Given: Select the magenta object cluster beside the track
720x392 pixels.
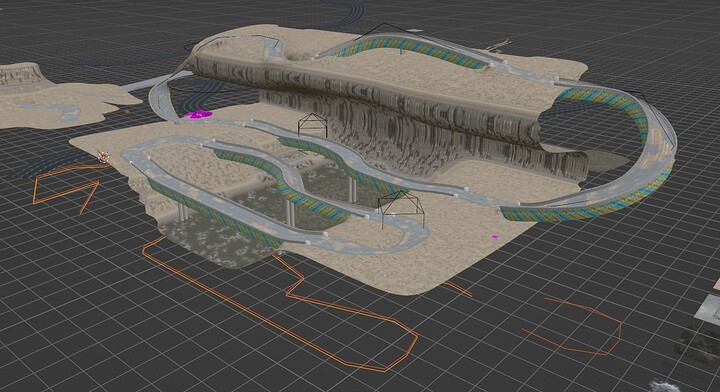Looking at the screenshot, I should pyautogui.click(x=197, y=113).
